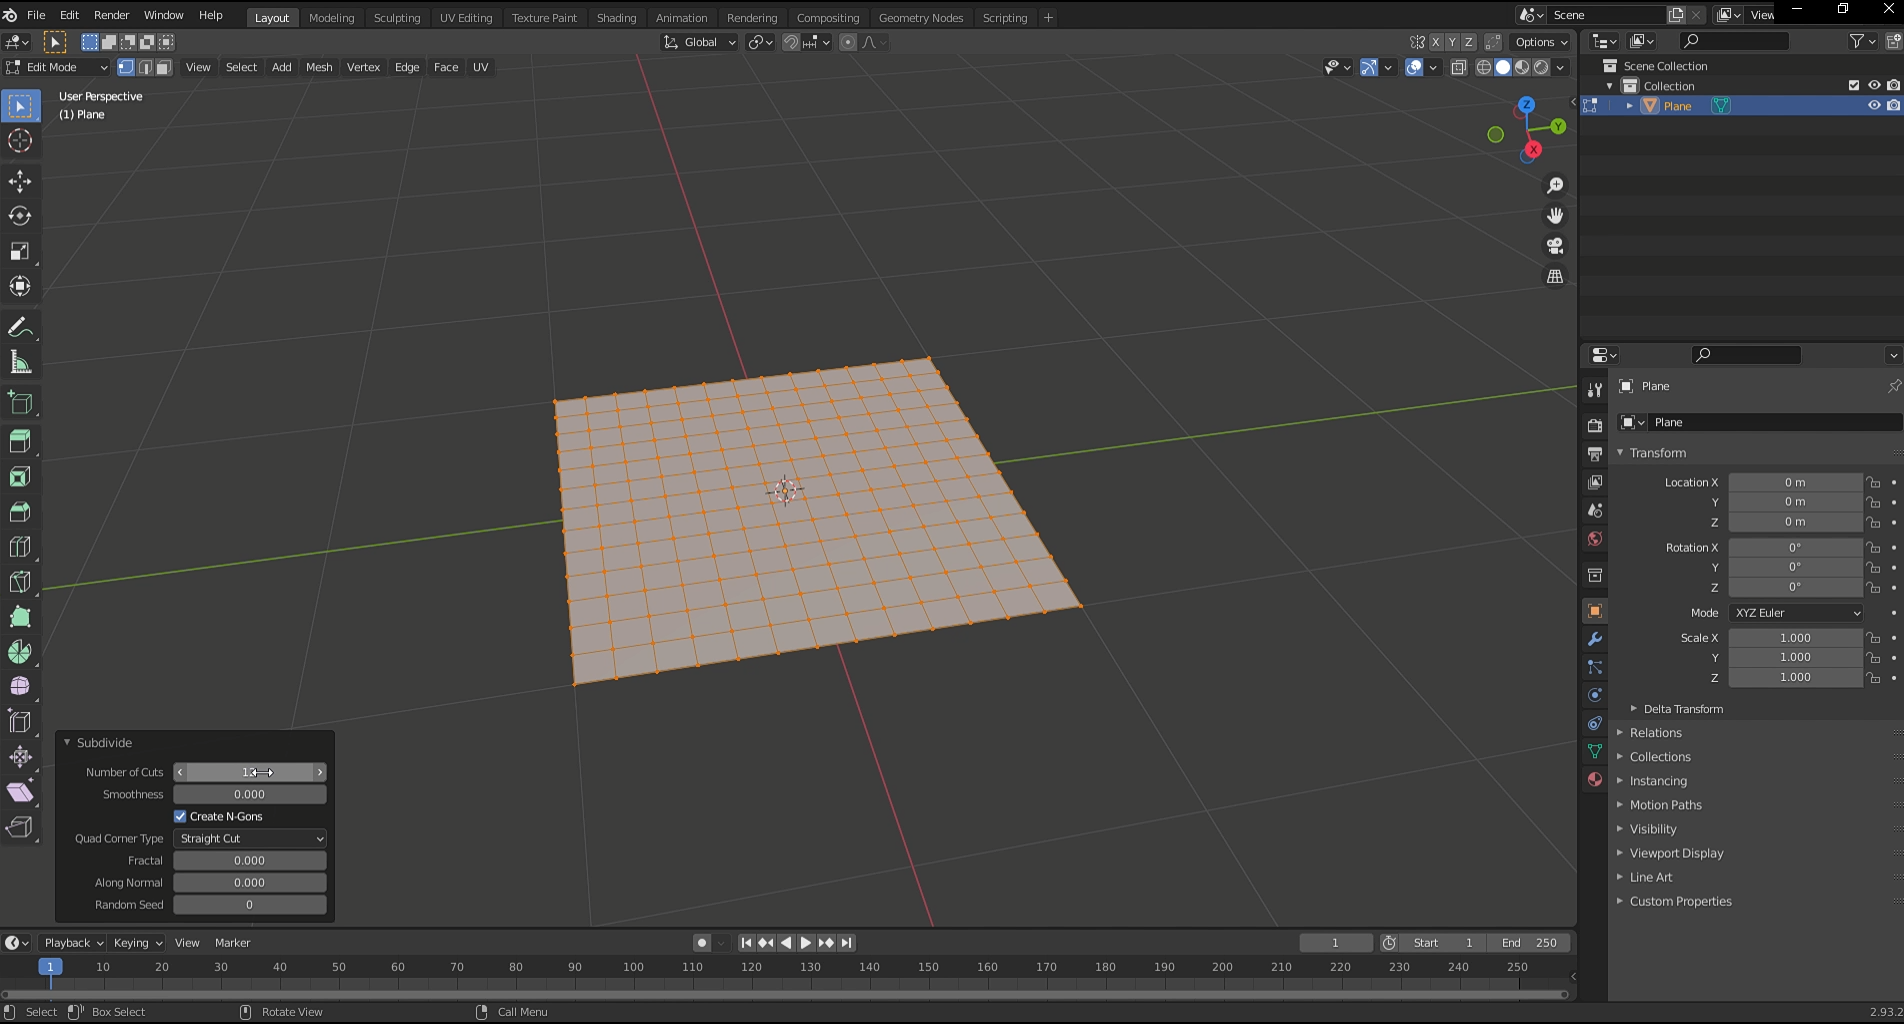Select the Add Cube tool

click(x=20, y=403)
